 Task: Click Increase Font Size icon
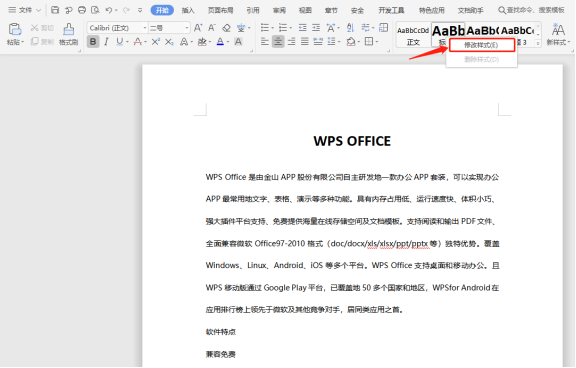tap(198, 28)
